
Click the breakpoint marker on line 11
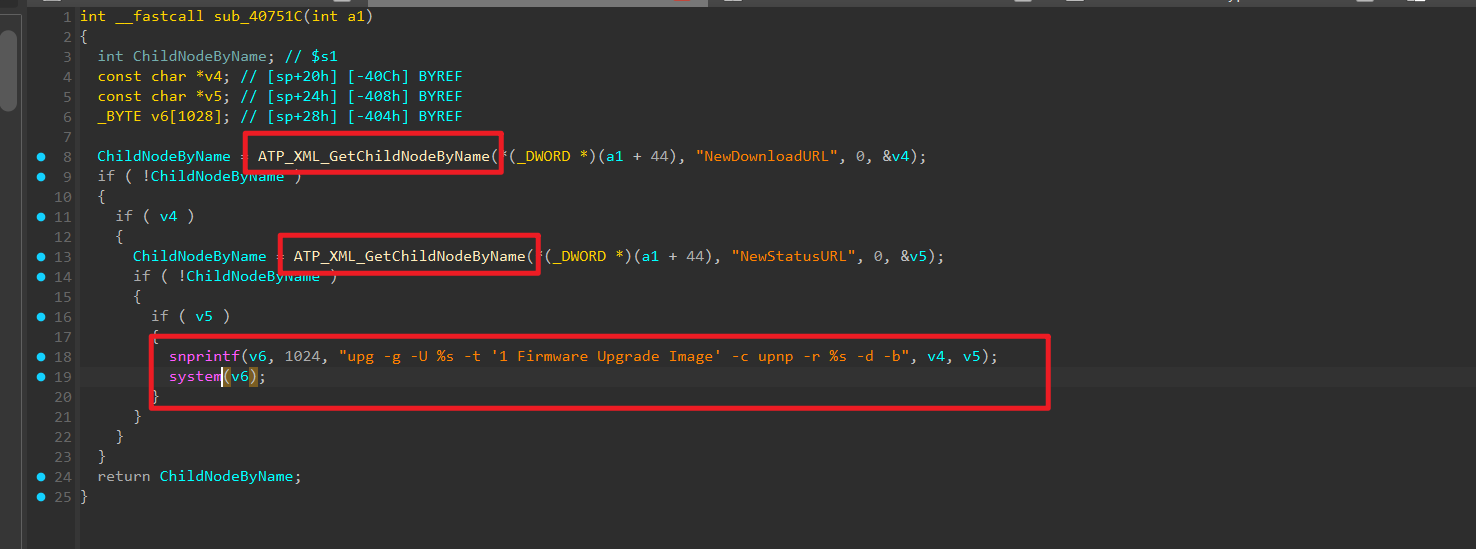click(41, 217)
